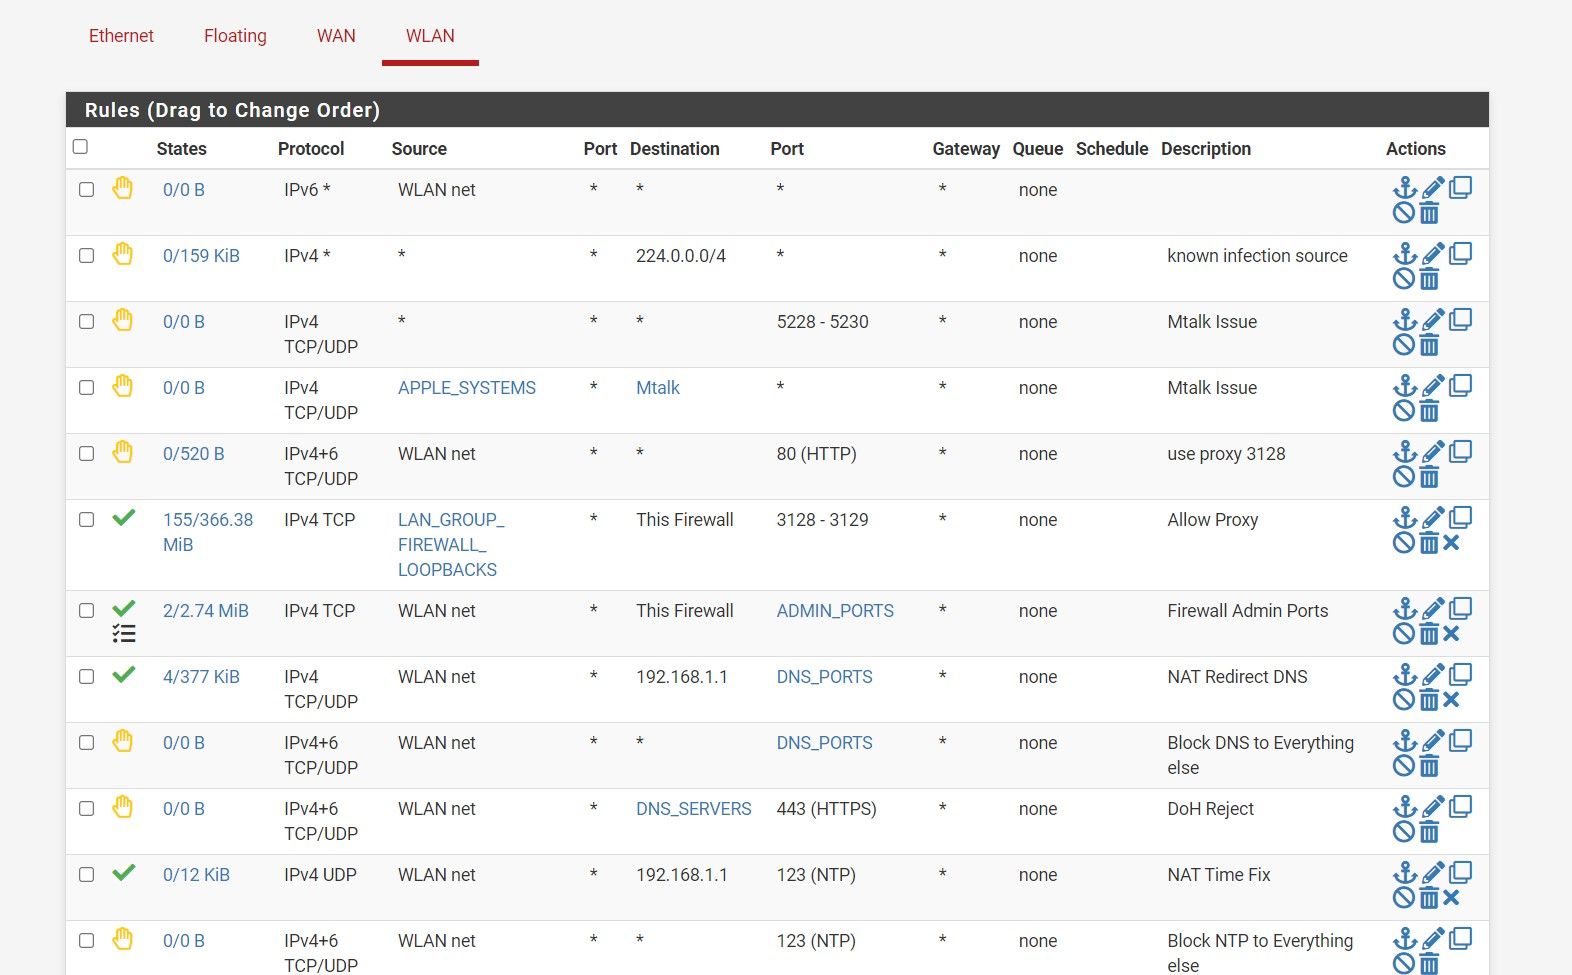
Task: Disable the 5228 - 5230 Mtalk Issue rule
Action: click(x=1404, y=345)
